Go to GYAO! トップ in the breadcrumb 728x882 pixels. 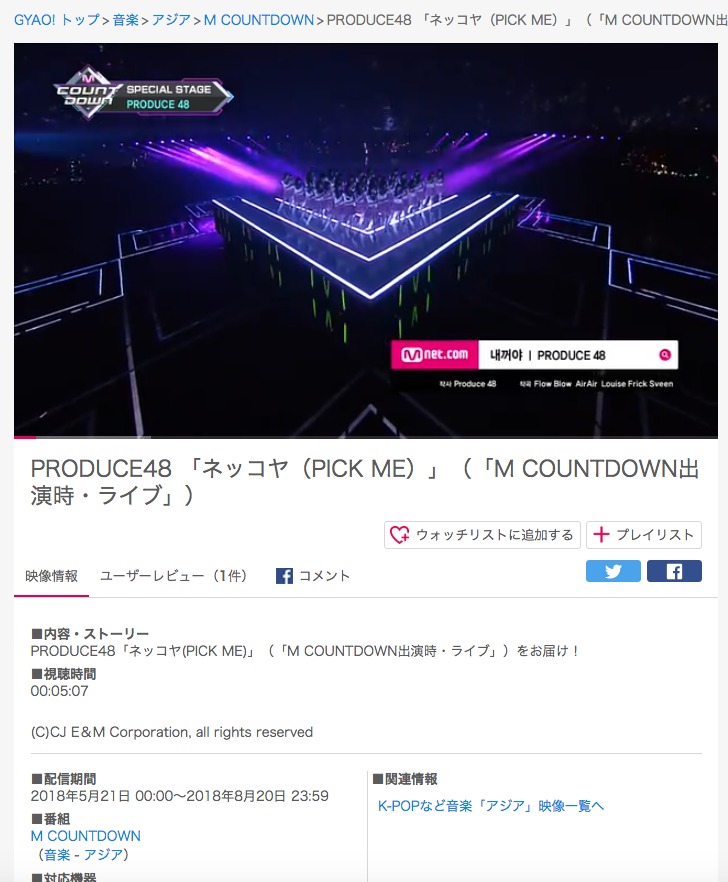tap(57, 20)
